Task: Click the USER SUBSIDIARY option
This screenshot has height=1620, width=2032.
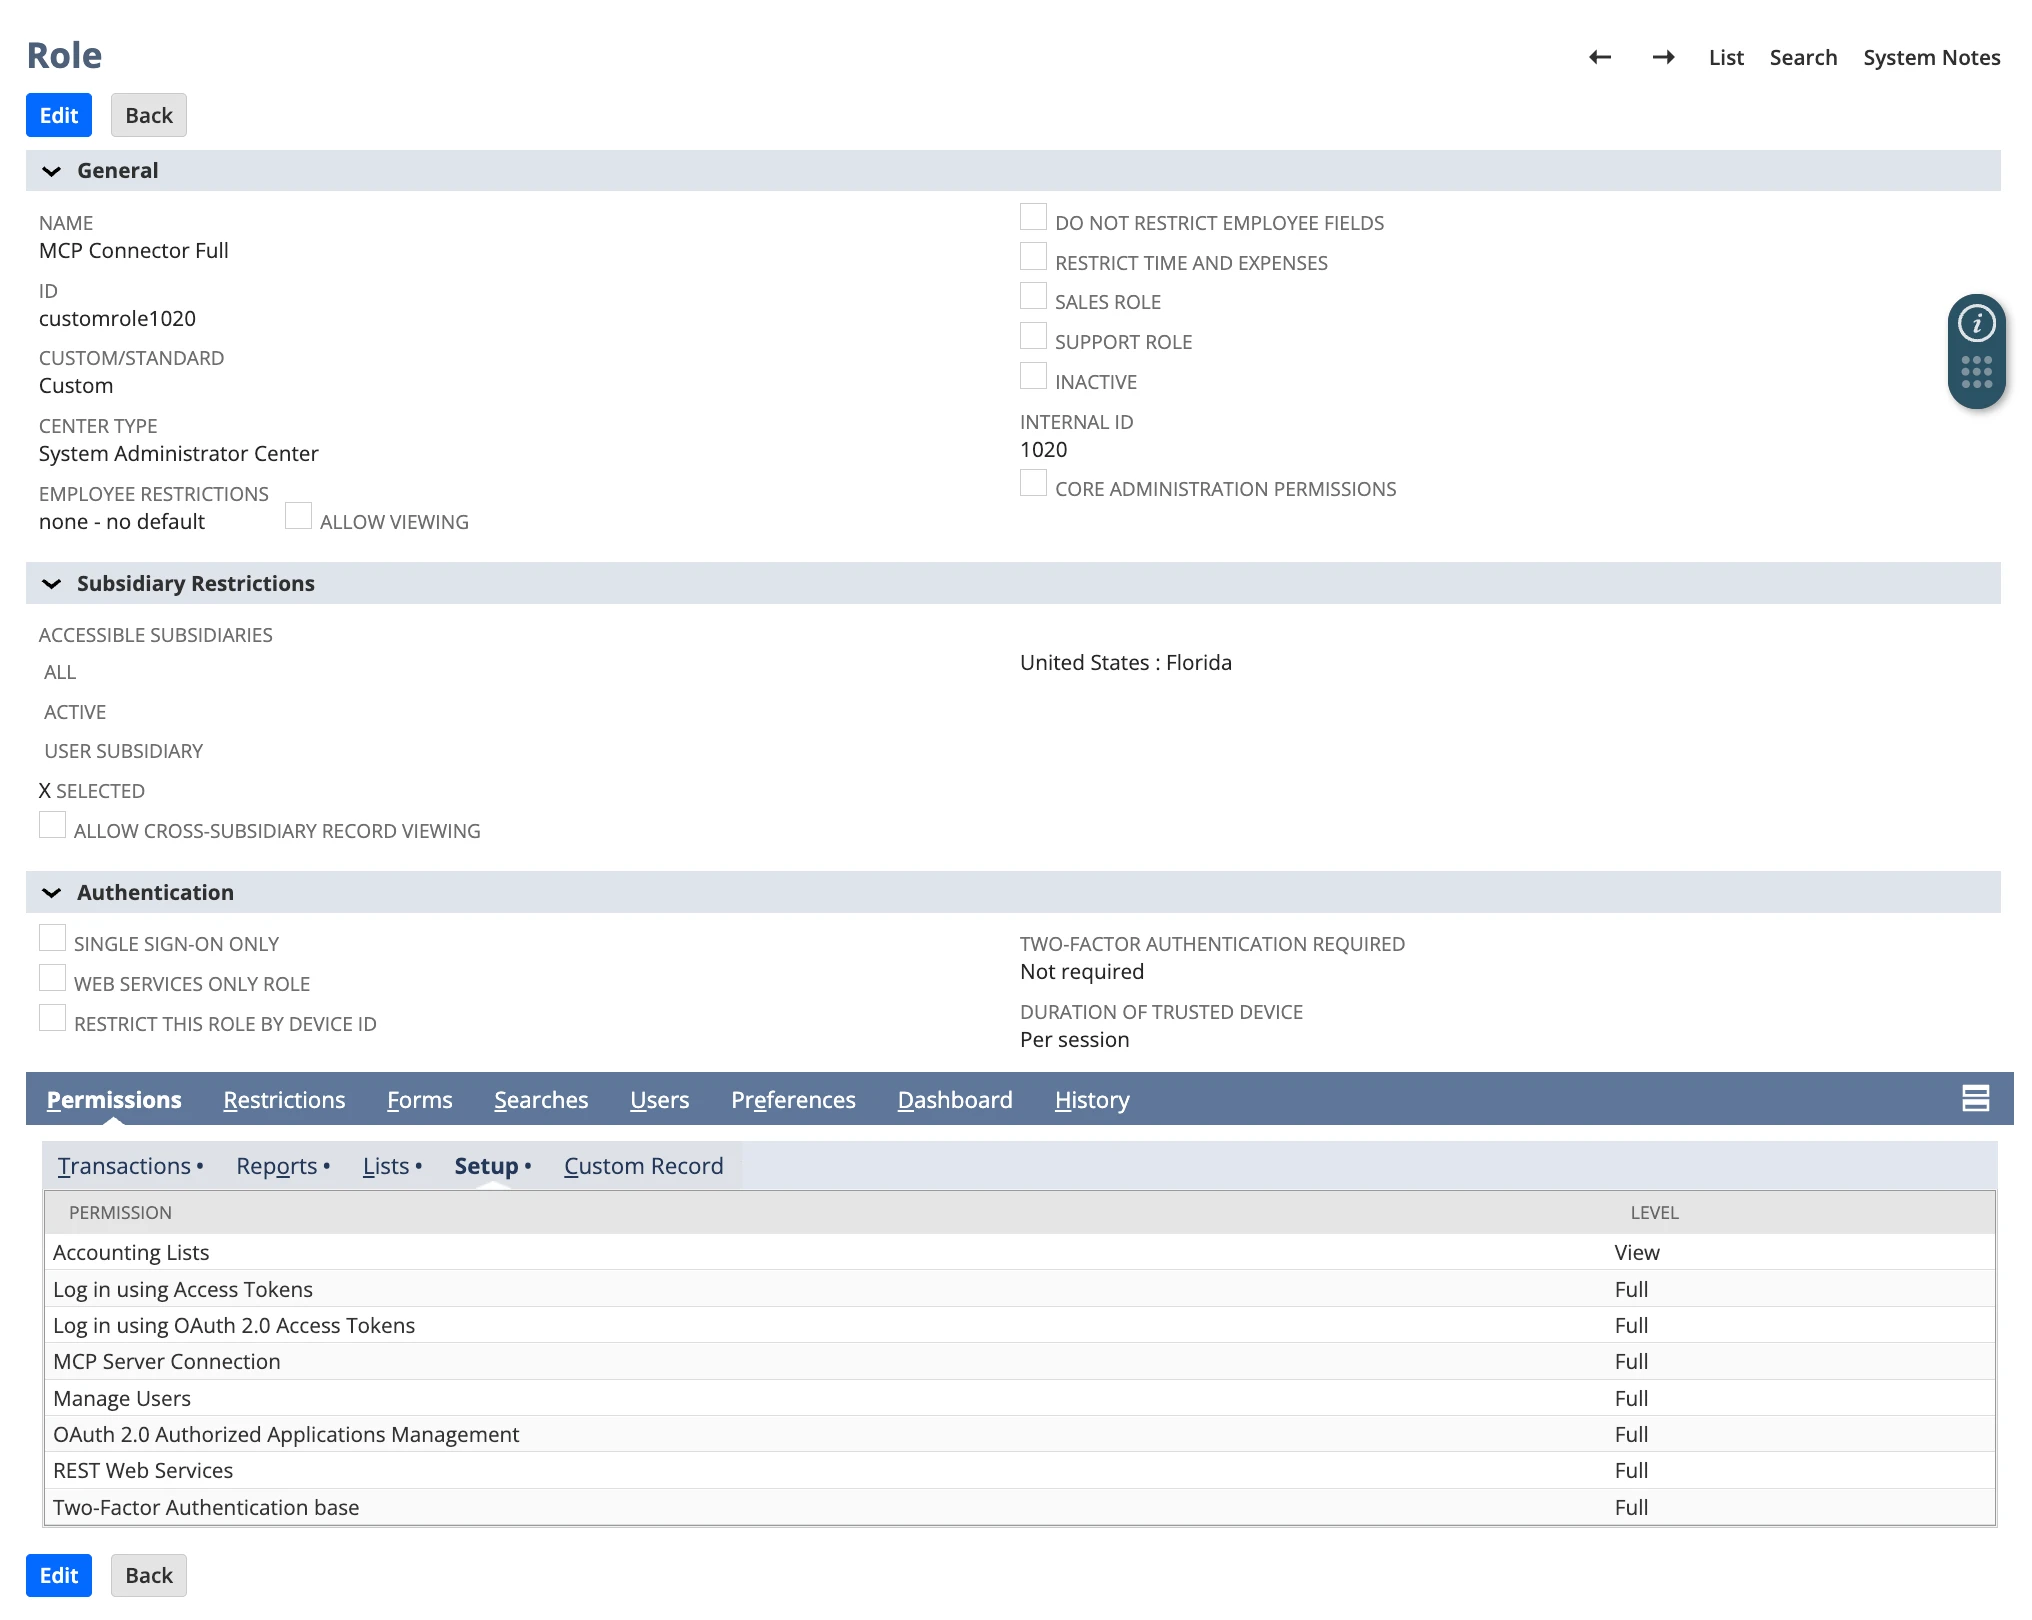Action: pos(123,751)
